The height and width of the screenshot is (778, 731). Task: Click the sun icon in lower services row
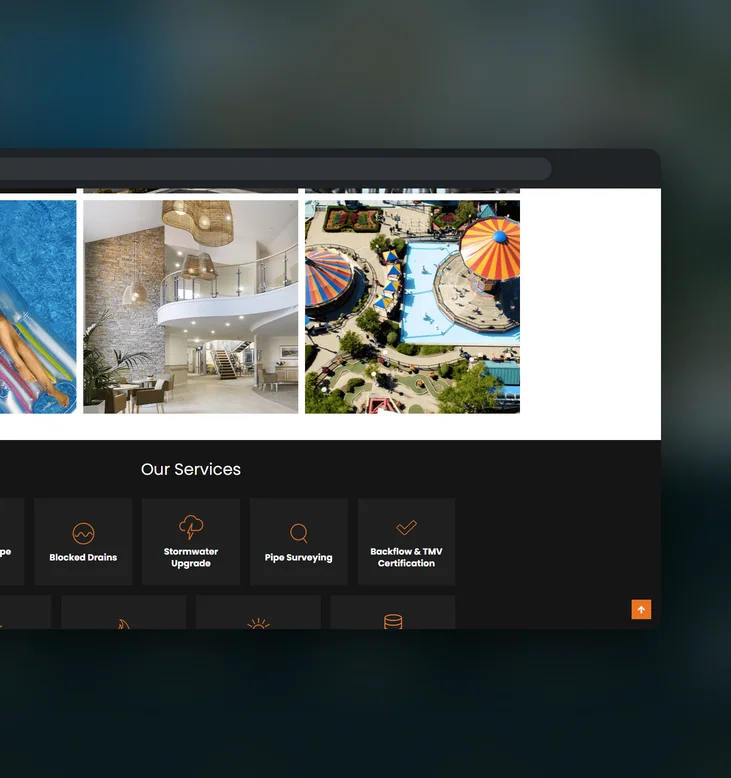[258, 624]
